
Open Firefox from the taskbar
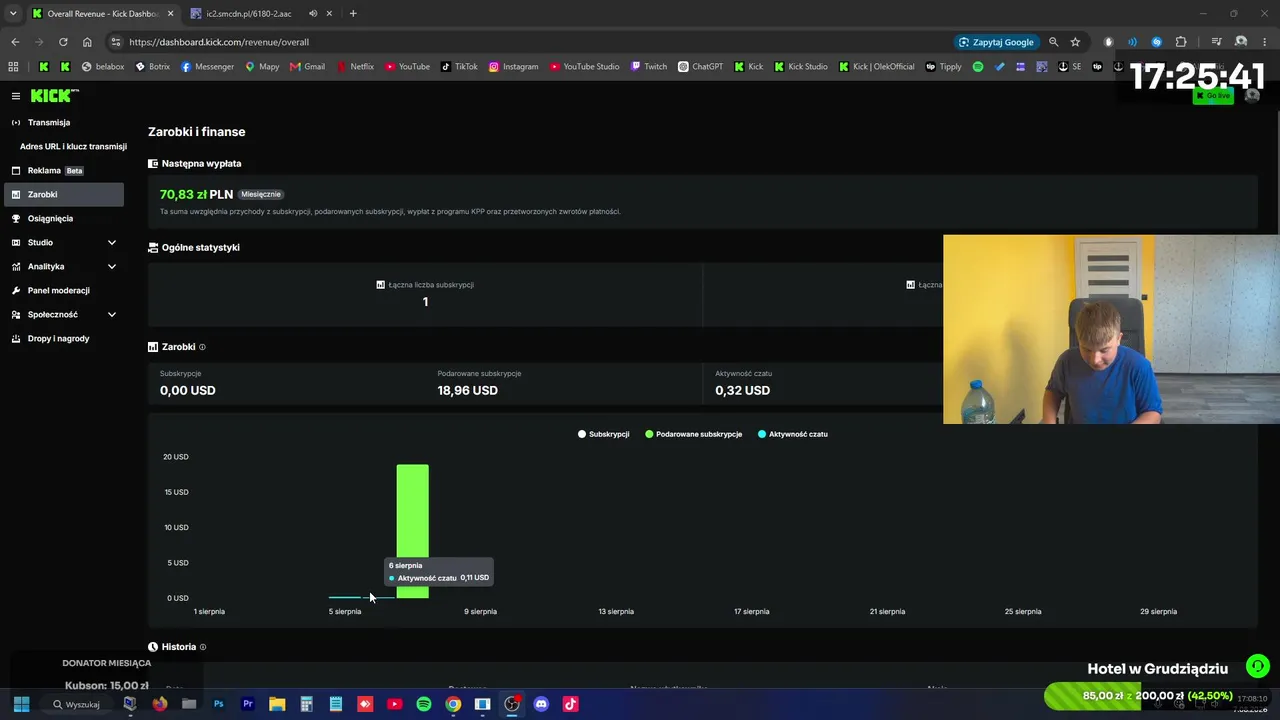159,704
